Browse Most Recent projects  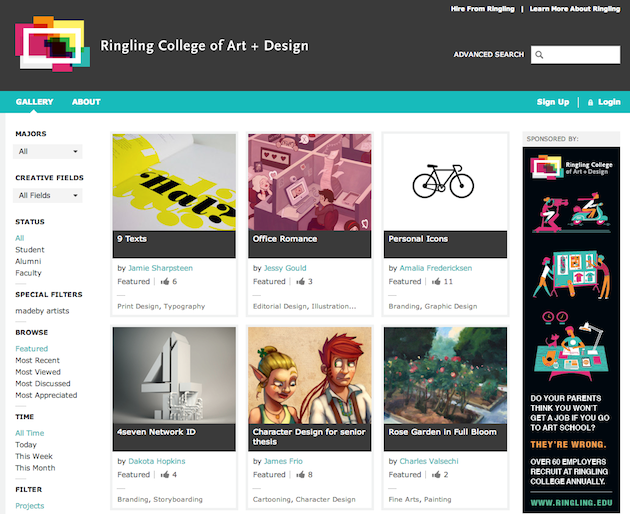click(37, 360)
